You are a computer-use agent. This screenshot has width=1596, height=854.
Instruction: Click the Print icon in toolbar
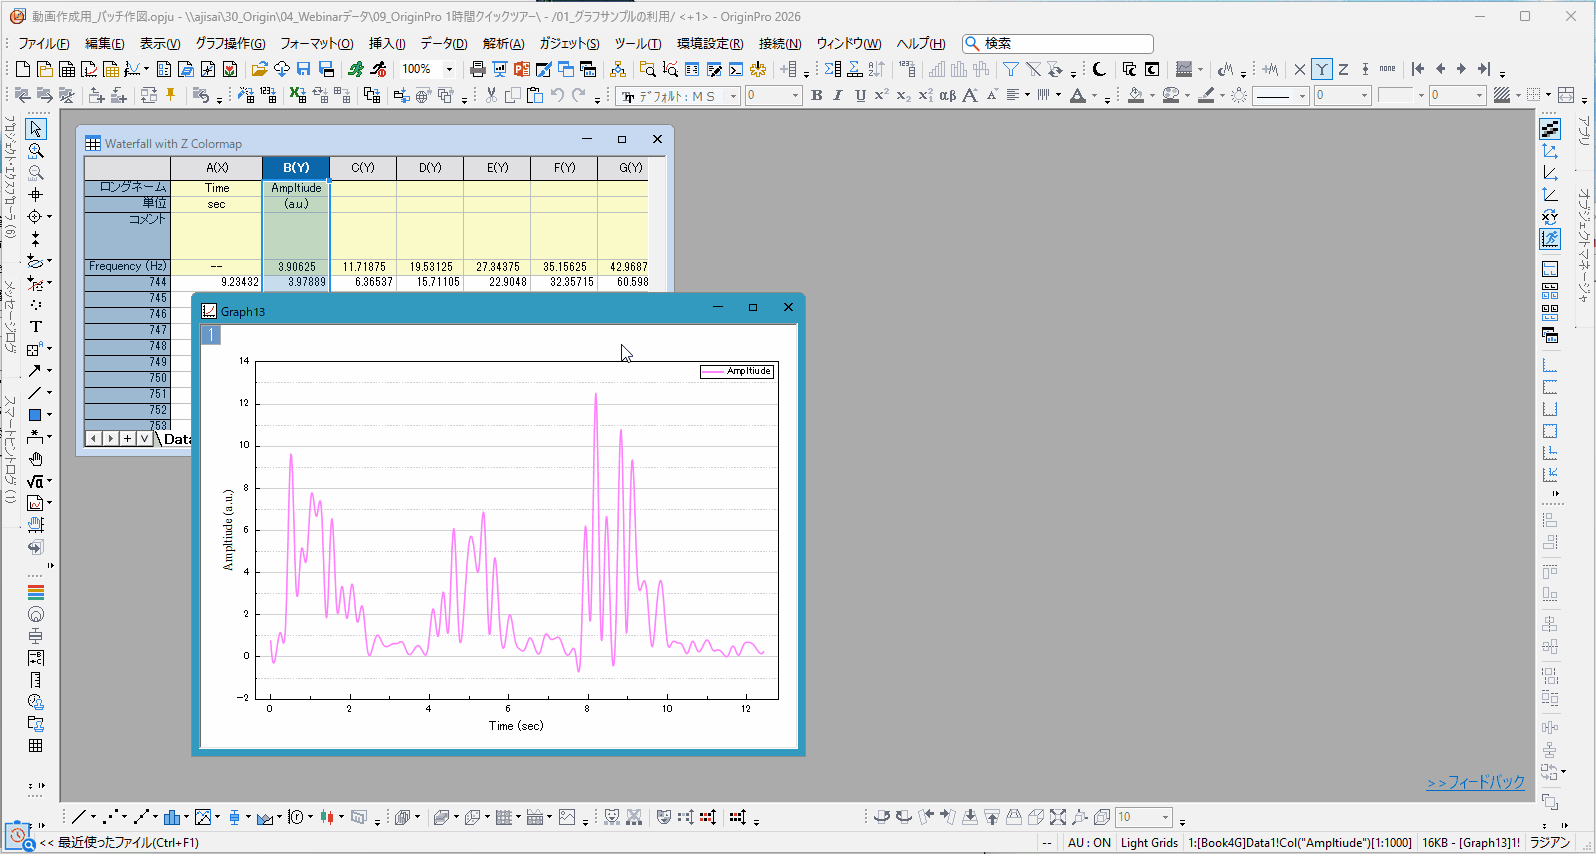(x=478, y=69)
